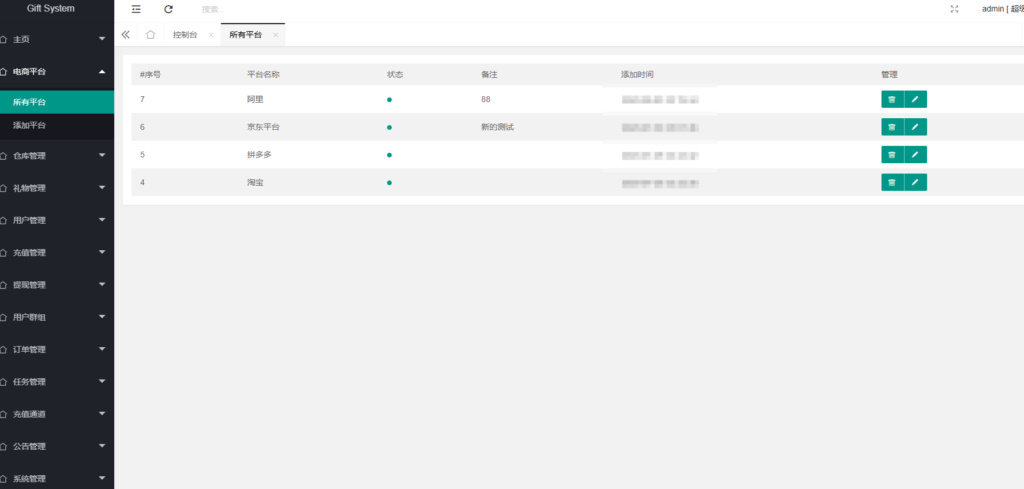Toggle the status dot for 淘宝
The height and width of the screenshot is (489, 1024).
(389, 183)
